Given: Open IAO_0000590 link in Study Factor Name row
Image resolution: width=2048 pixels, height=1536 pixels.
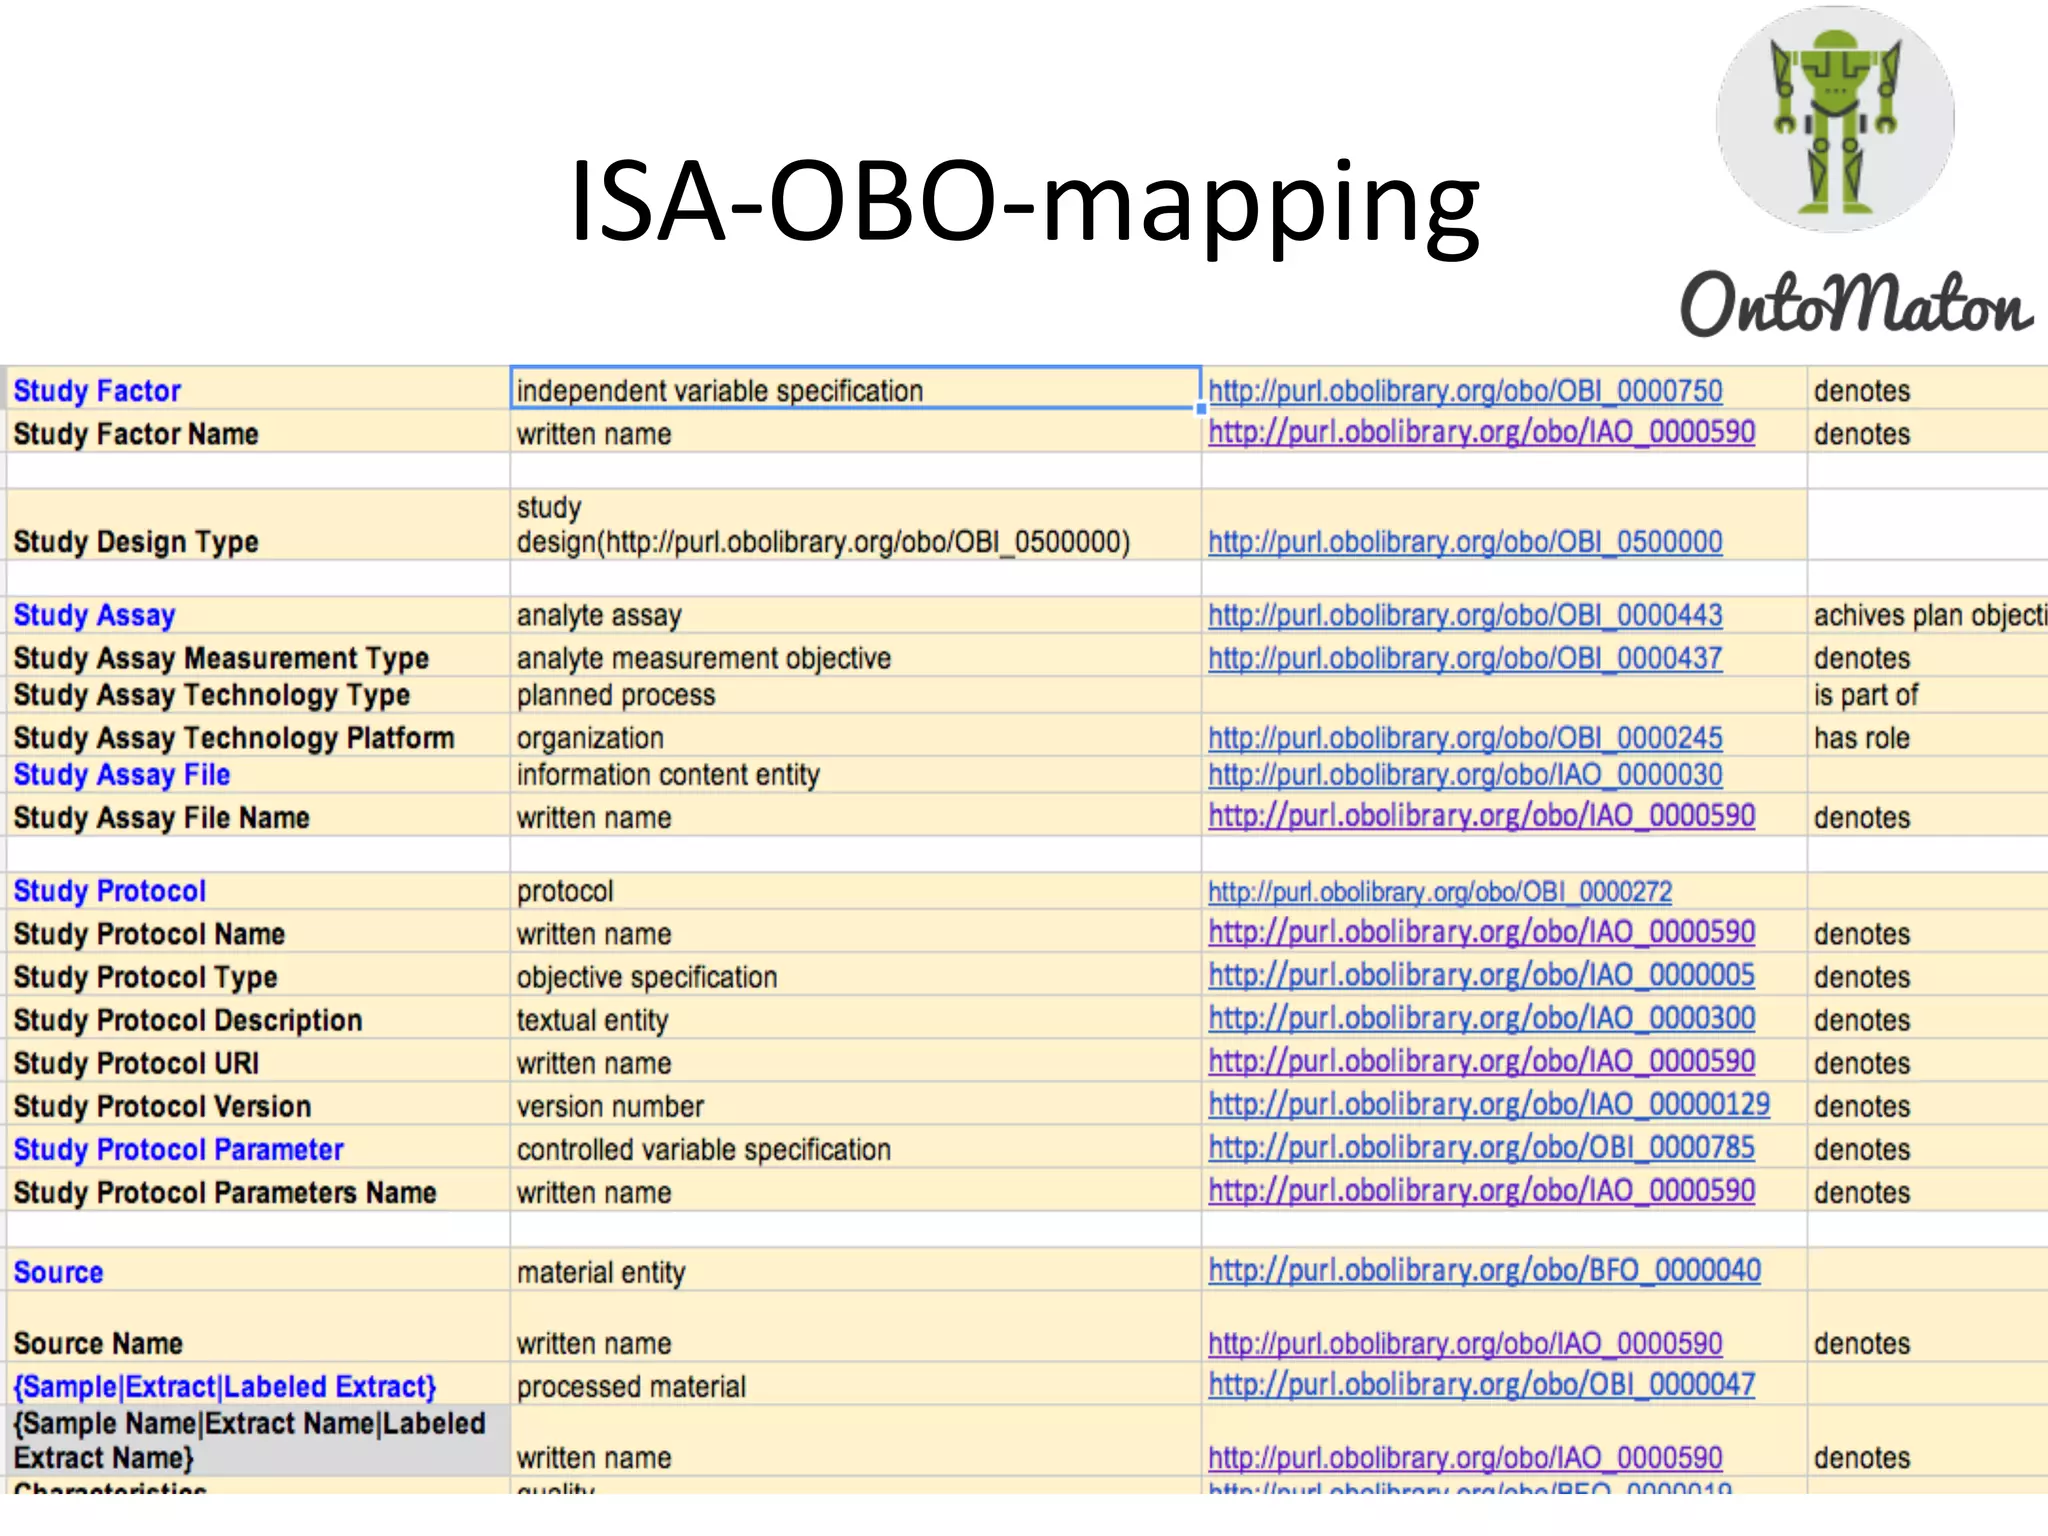Looking at the screenshot, I should [1481, 432].
